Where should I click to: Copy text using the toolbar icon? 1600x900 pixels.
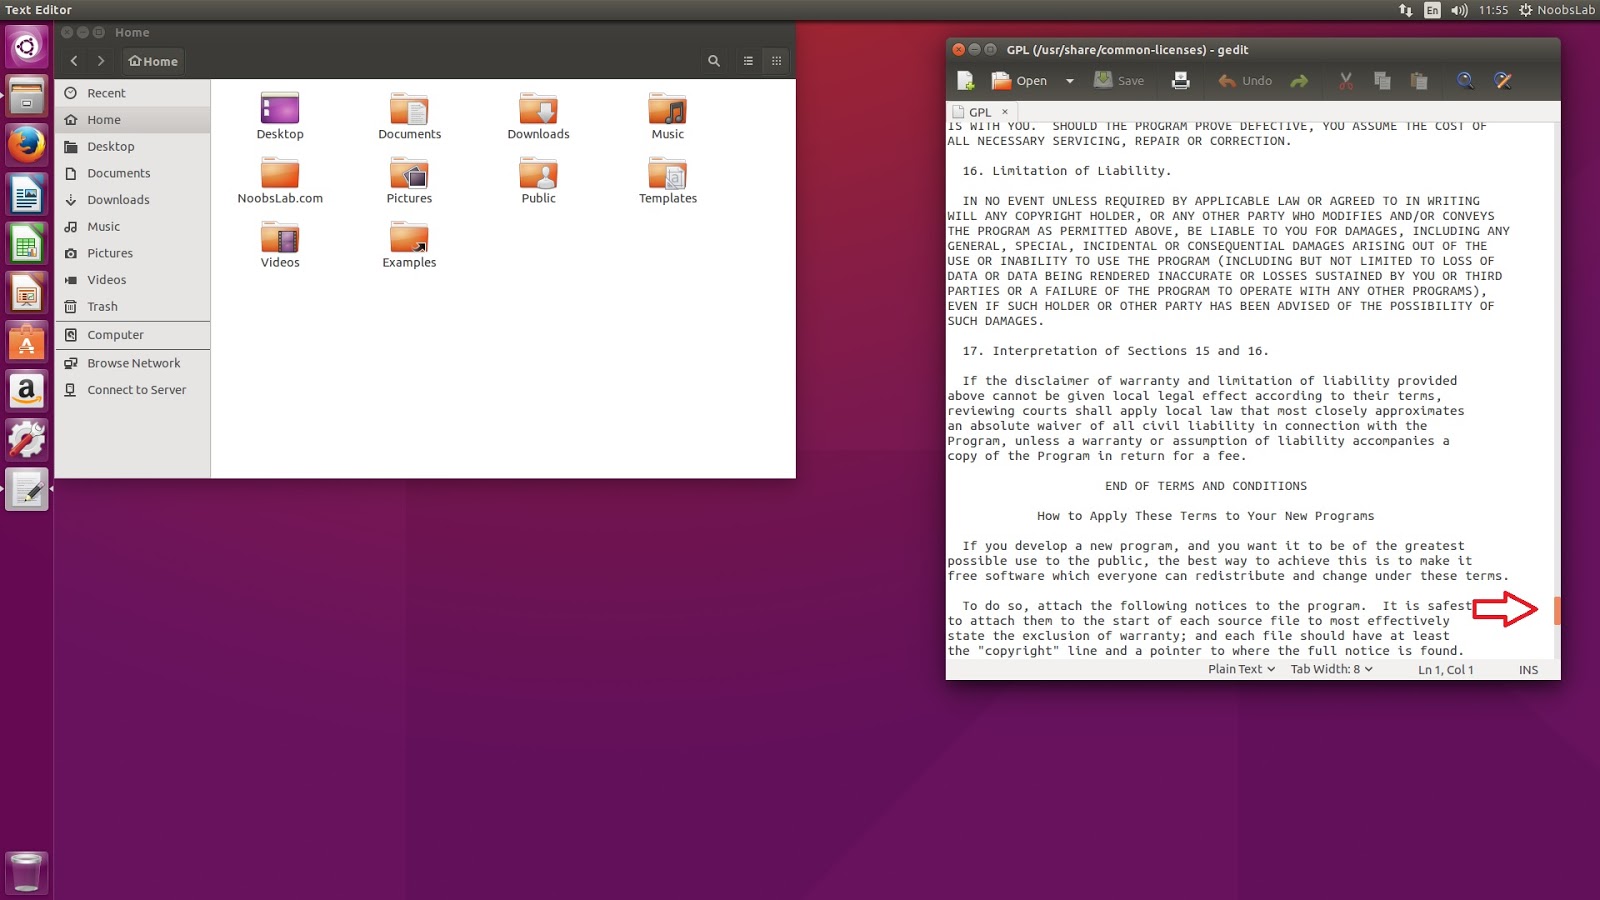1382,81
